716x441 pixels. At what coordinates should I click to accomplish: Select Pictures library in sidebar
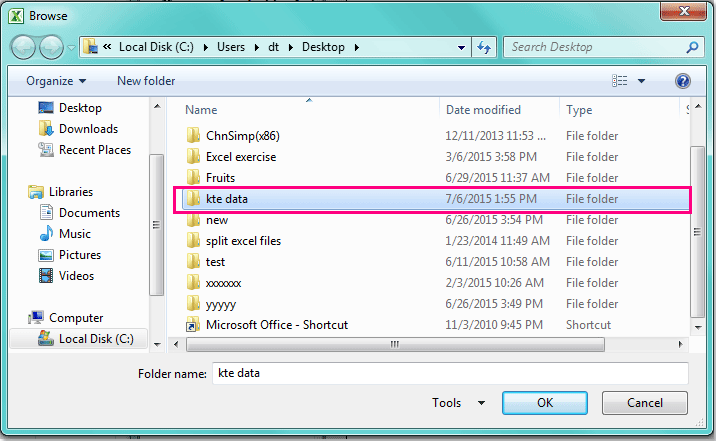(80, 255)
